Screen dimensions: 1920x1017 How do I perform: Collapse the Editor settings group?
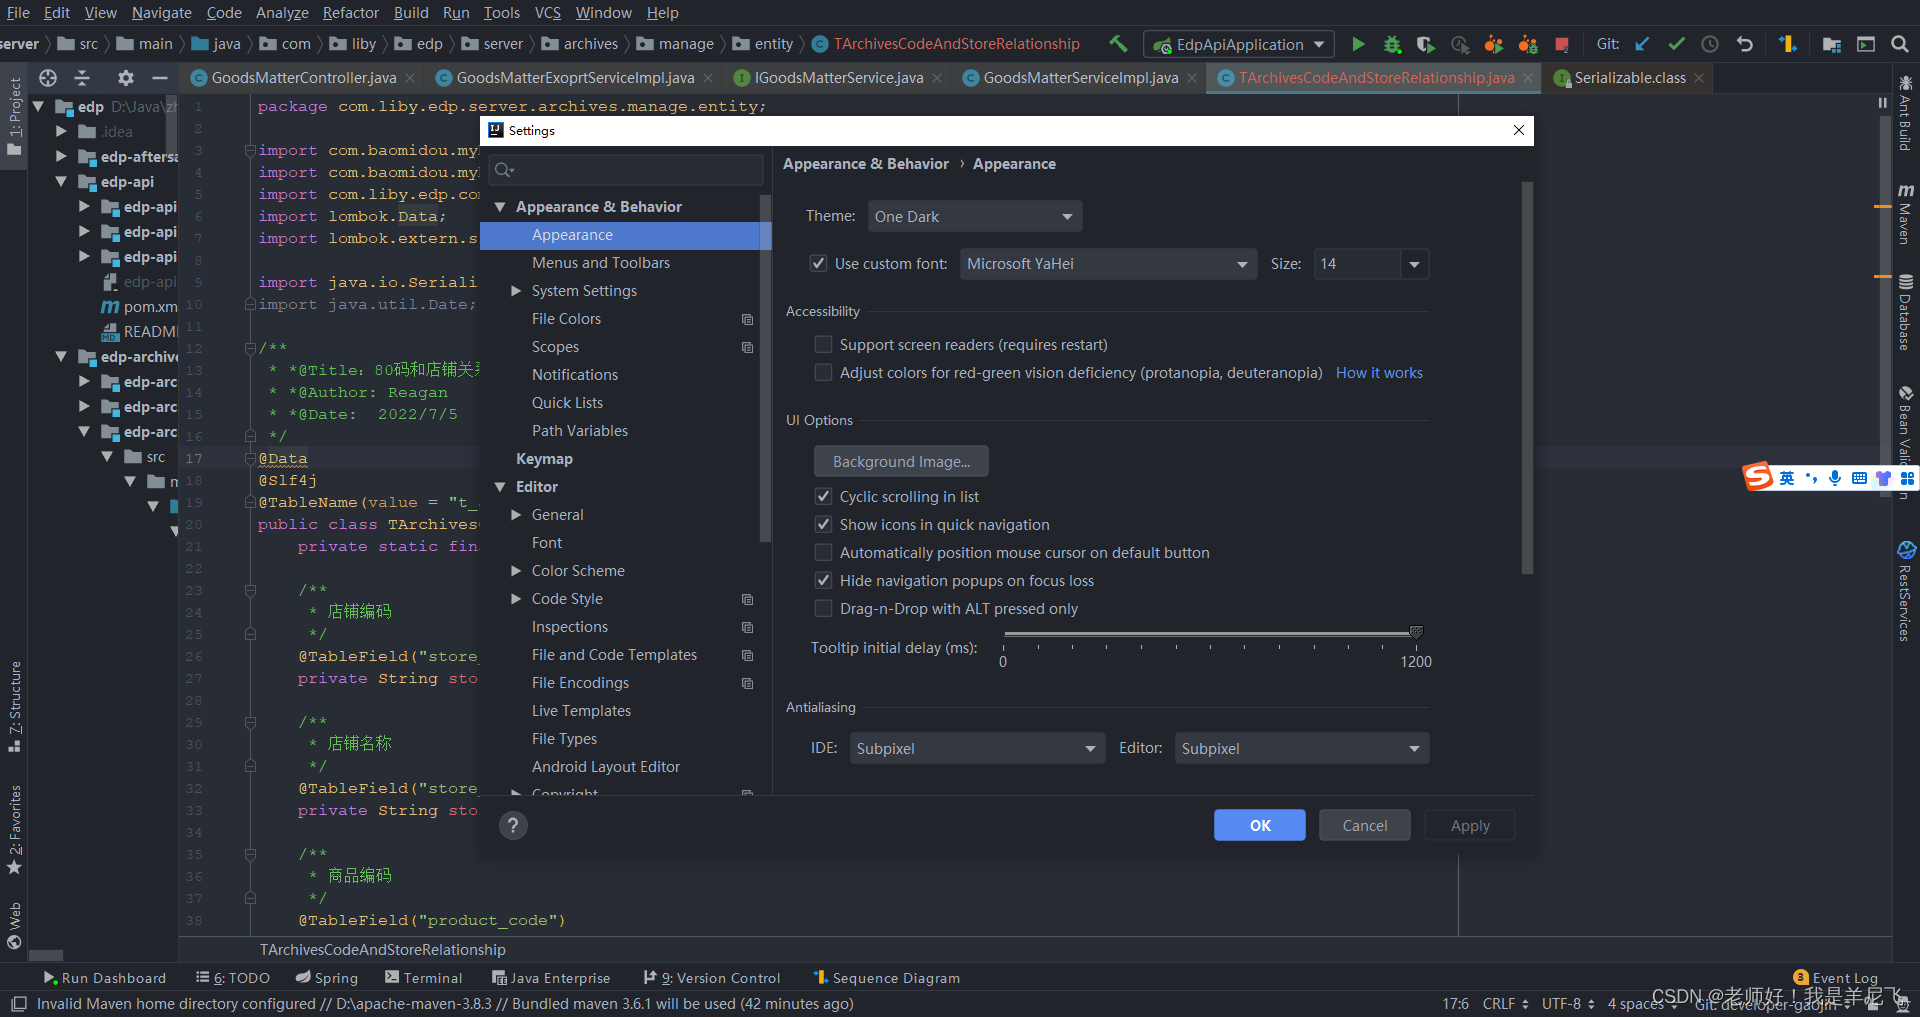pos(500,487)
